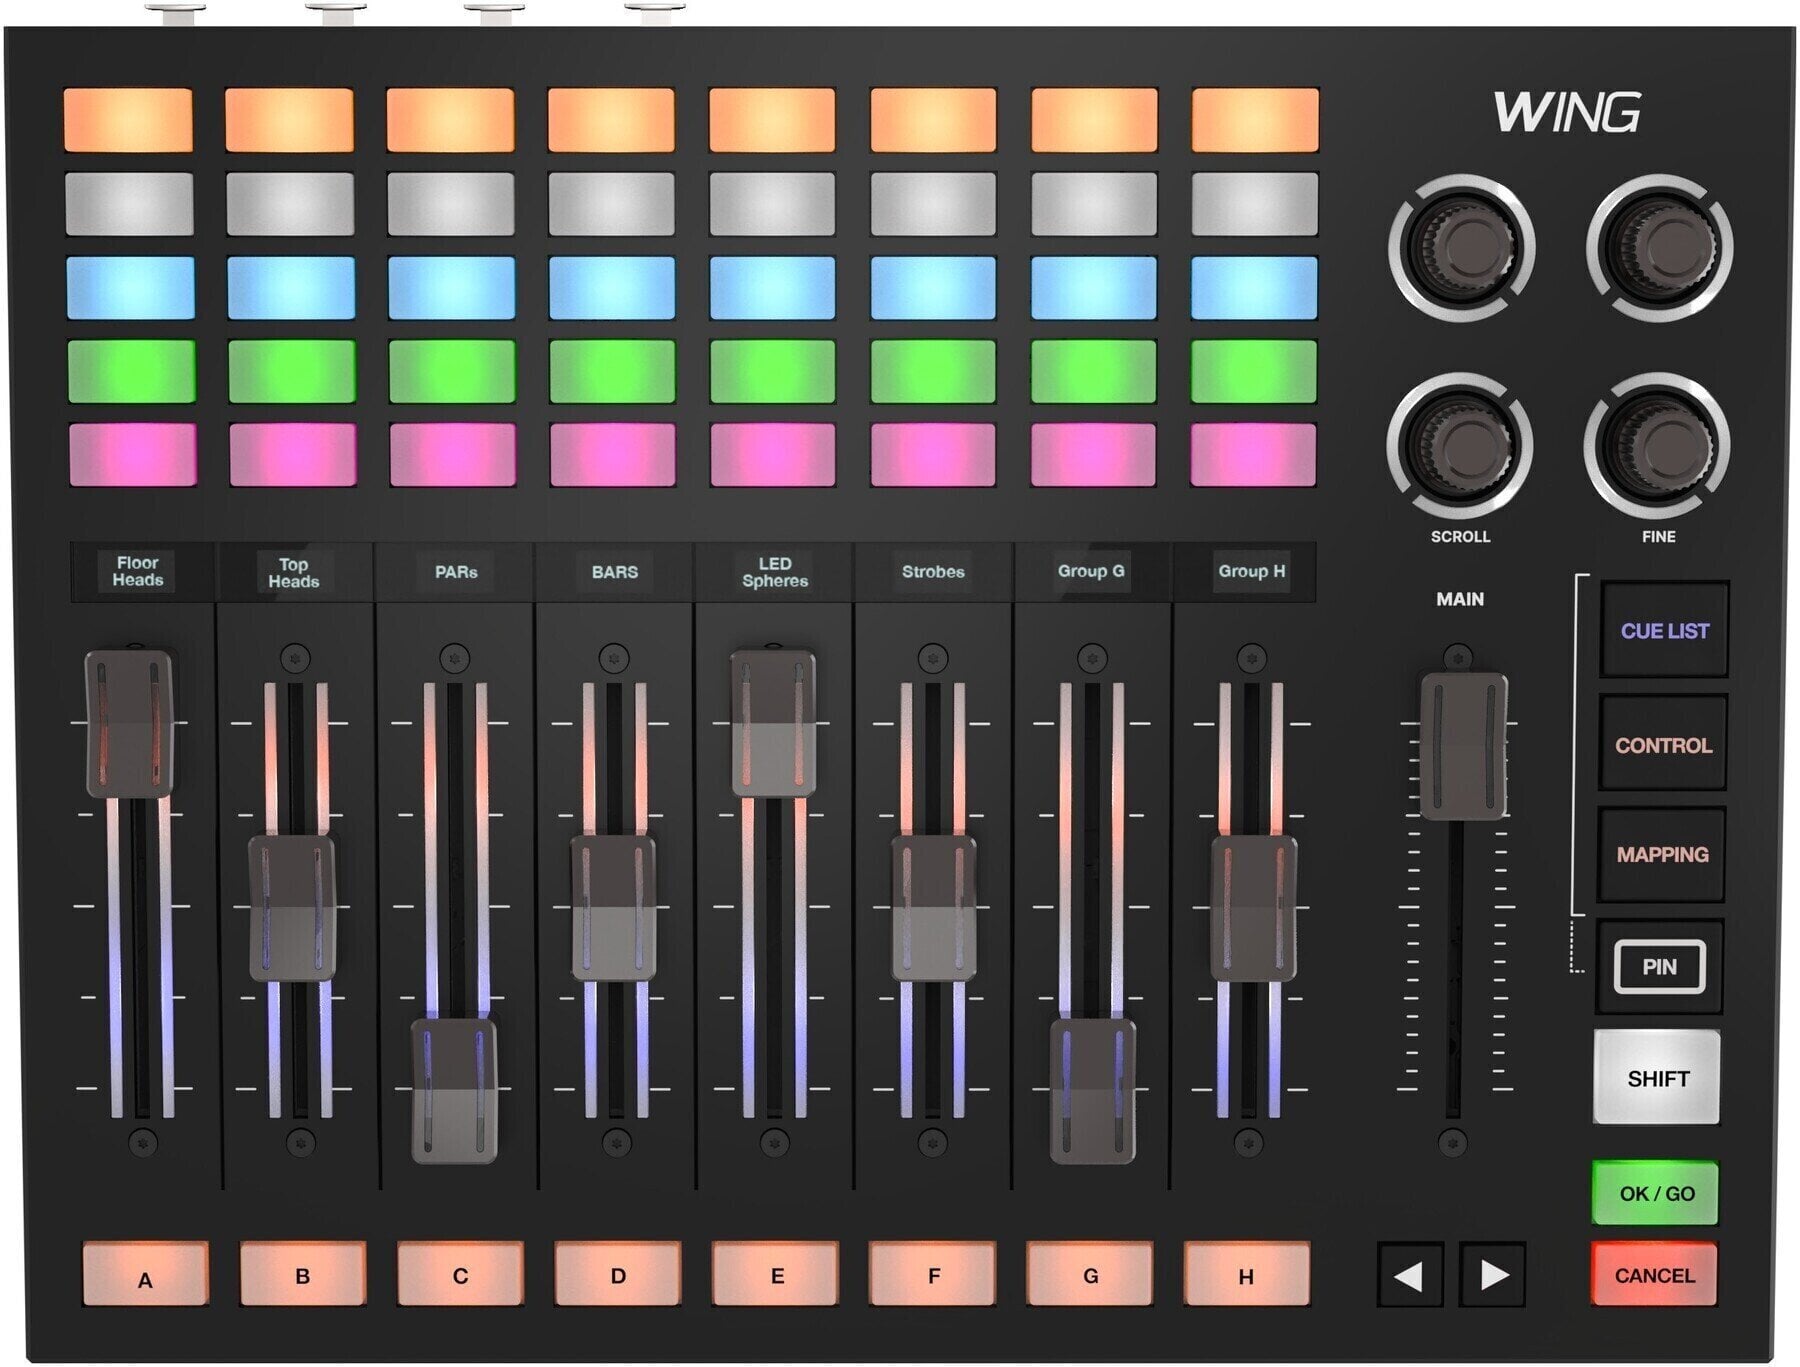Open the CUE LIST mode
This screenshot has height=1367, width=1800.
(x=1664, y=631)
